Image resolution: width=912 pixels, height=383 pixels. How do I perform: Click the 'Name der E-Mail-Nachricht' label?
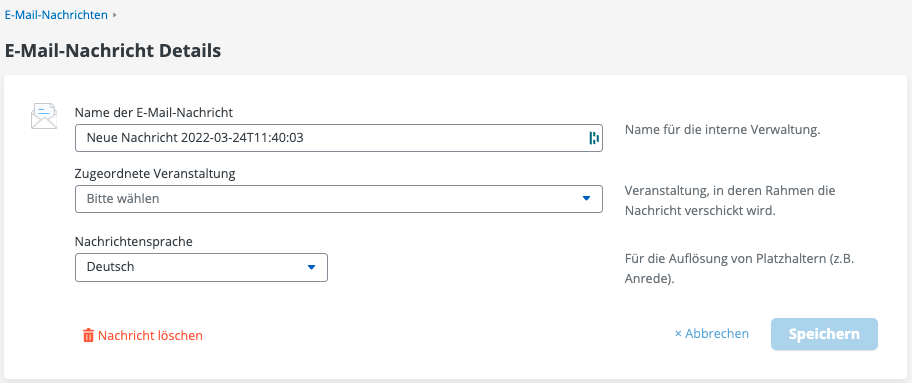coord(154,112)
